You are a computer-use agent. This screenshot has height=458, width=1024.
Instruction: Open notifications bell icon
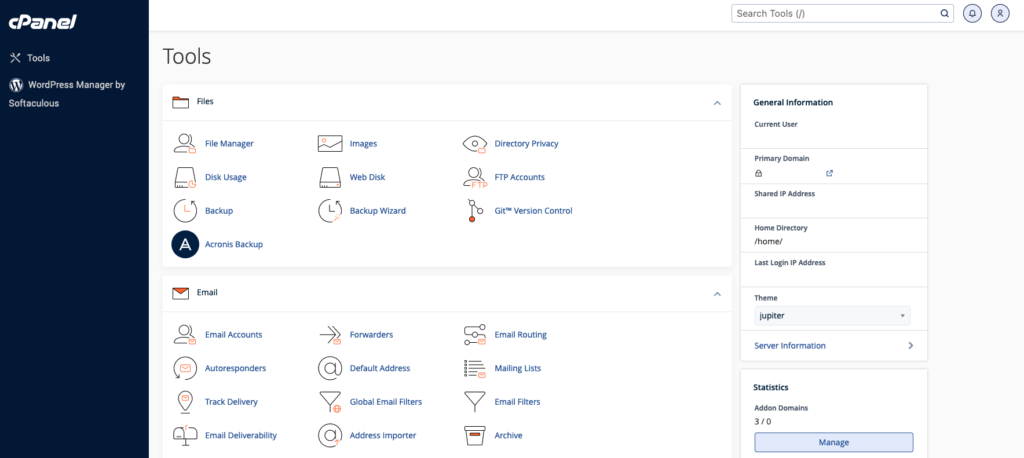[972, 13]
